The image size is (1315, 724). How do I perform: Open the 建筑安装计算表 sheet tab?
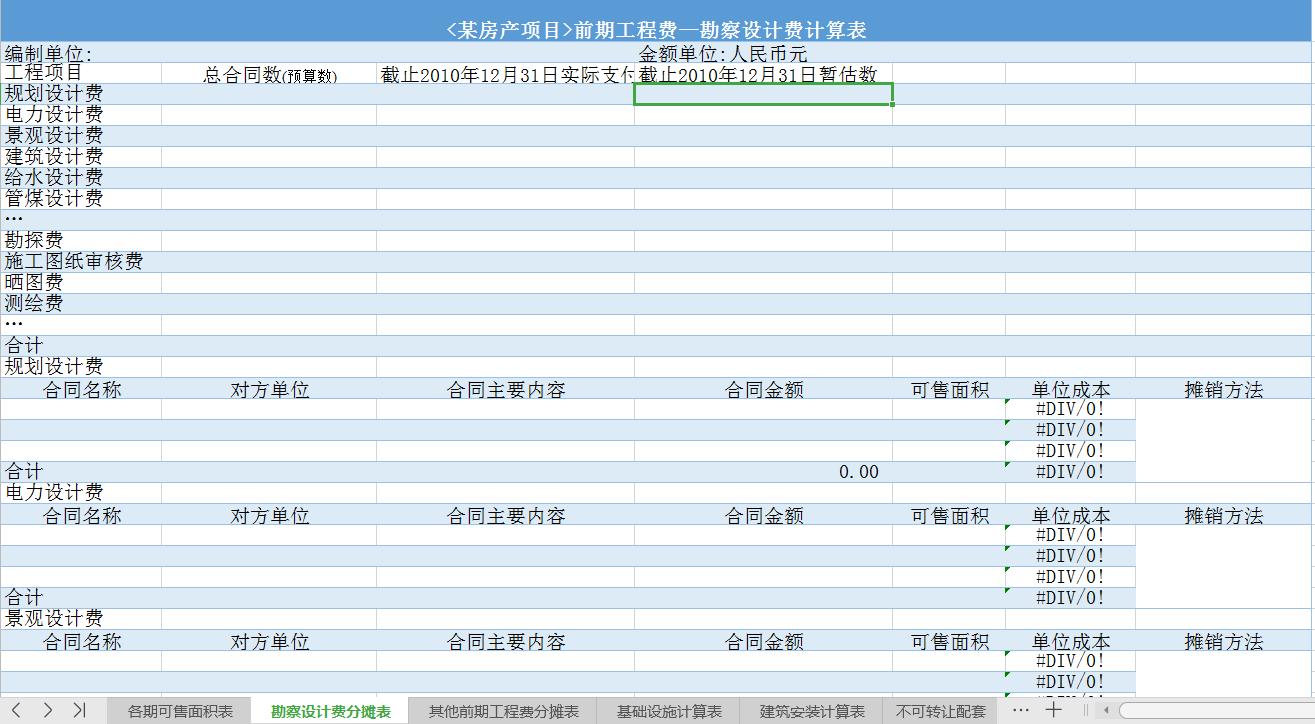pyautogui.click(x=811, y=711)
